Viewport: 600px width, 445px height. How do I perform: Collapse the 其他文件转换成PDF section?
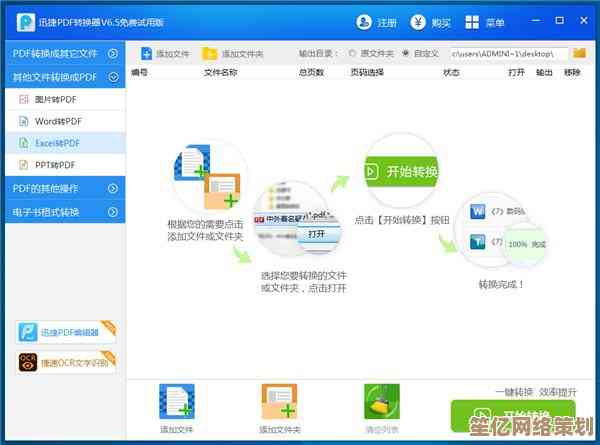[x=113, y=76]
